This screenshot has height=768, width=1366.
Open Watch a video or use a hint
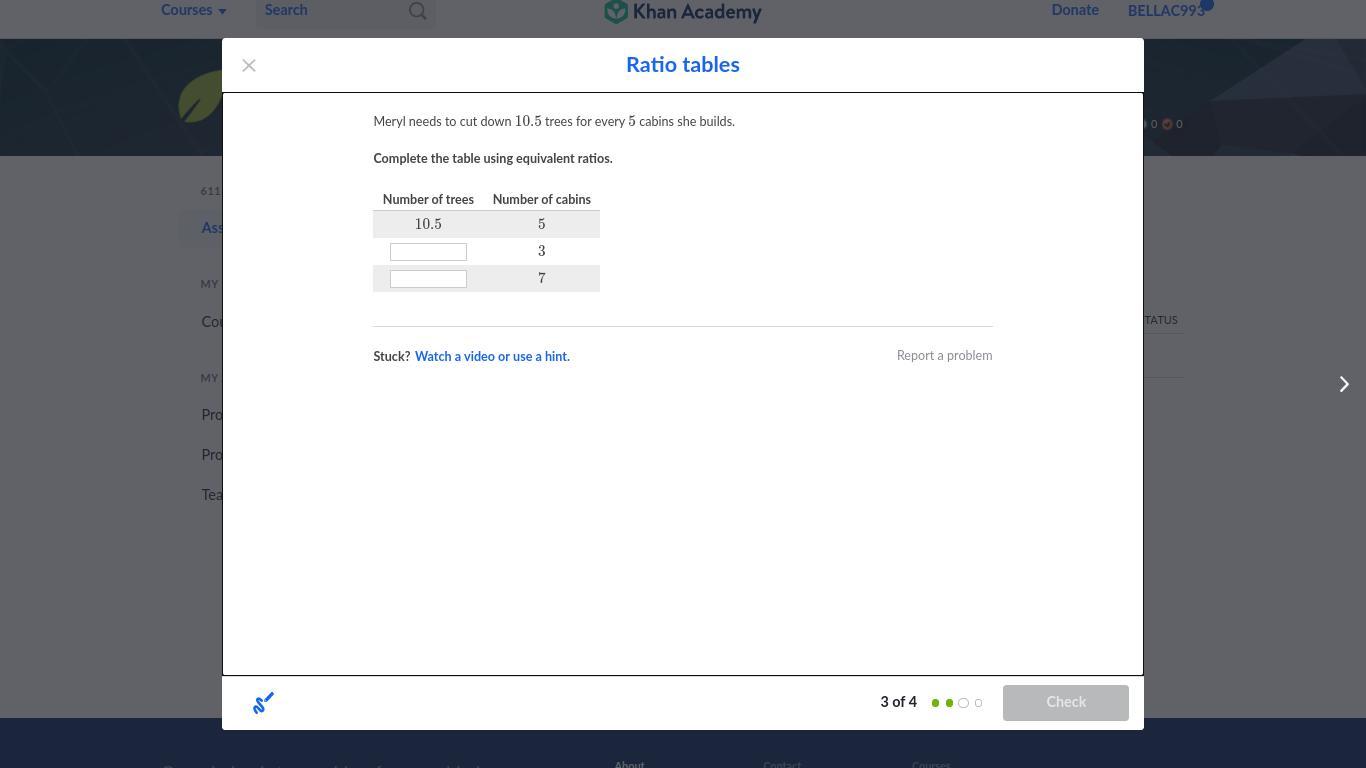pos(492,357)
